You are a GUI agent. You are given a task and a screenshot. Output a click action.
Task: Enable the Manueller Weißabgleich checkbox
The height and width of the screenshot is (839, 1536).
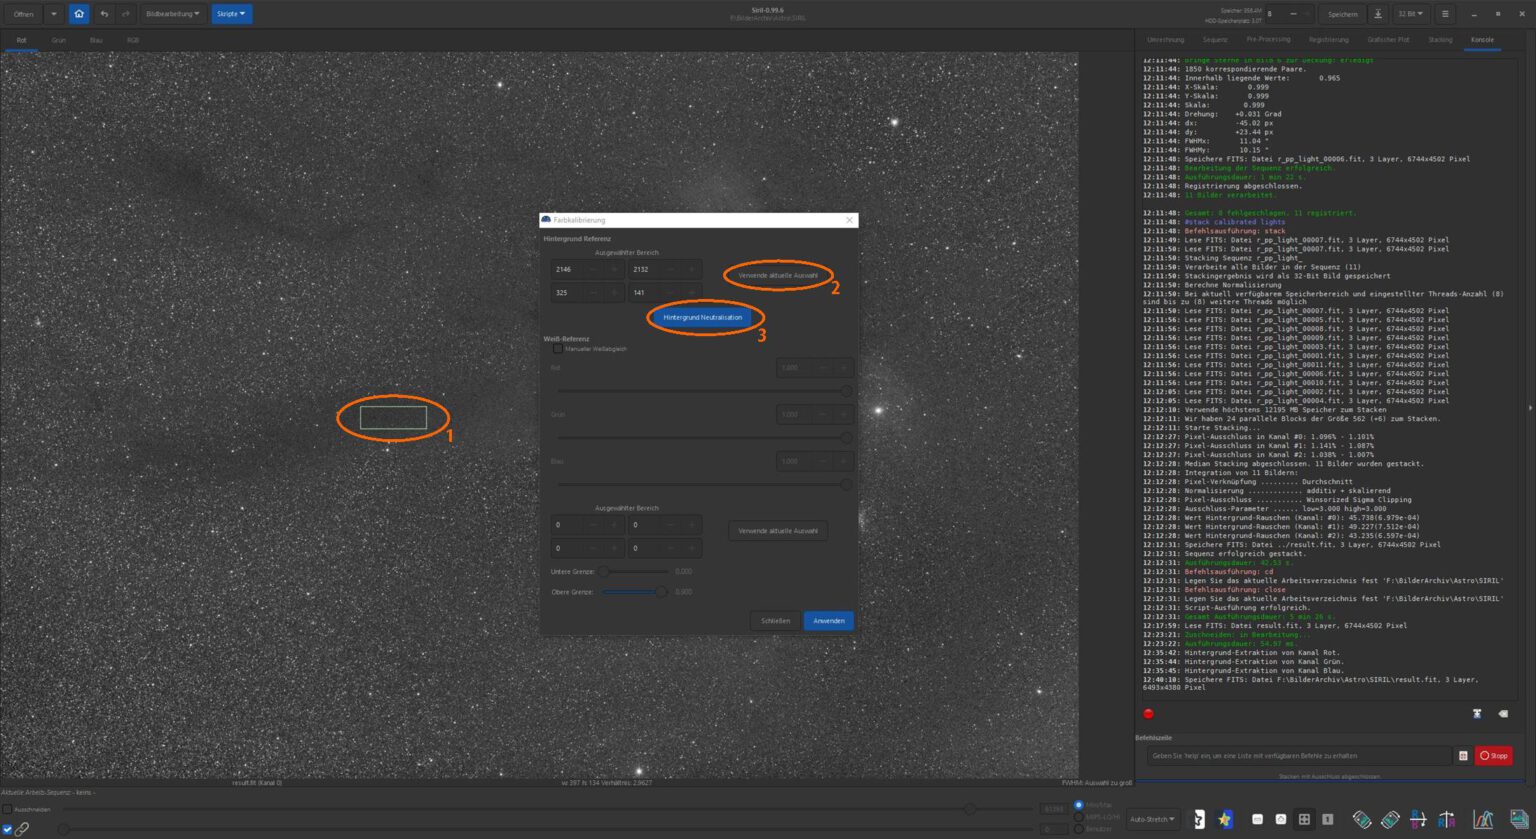[558, 349]
